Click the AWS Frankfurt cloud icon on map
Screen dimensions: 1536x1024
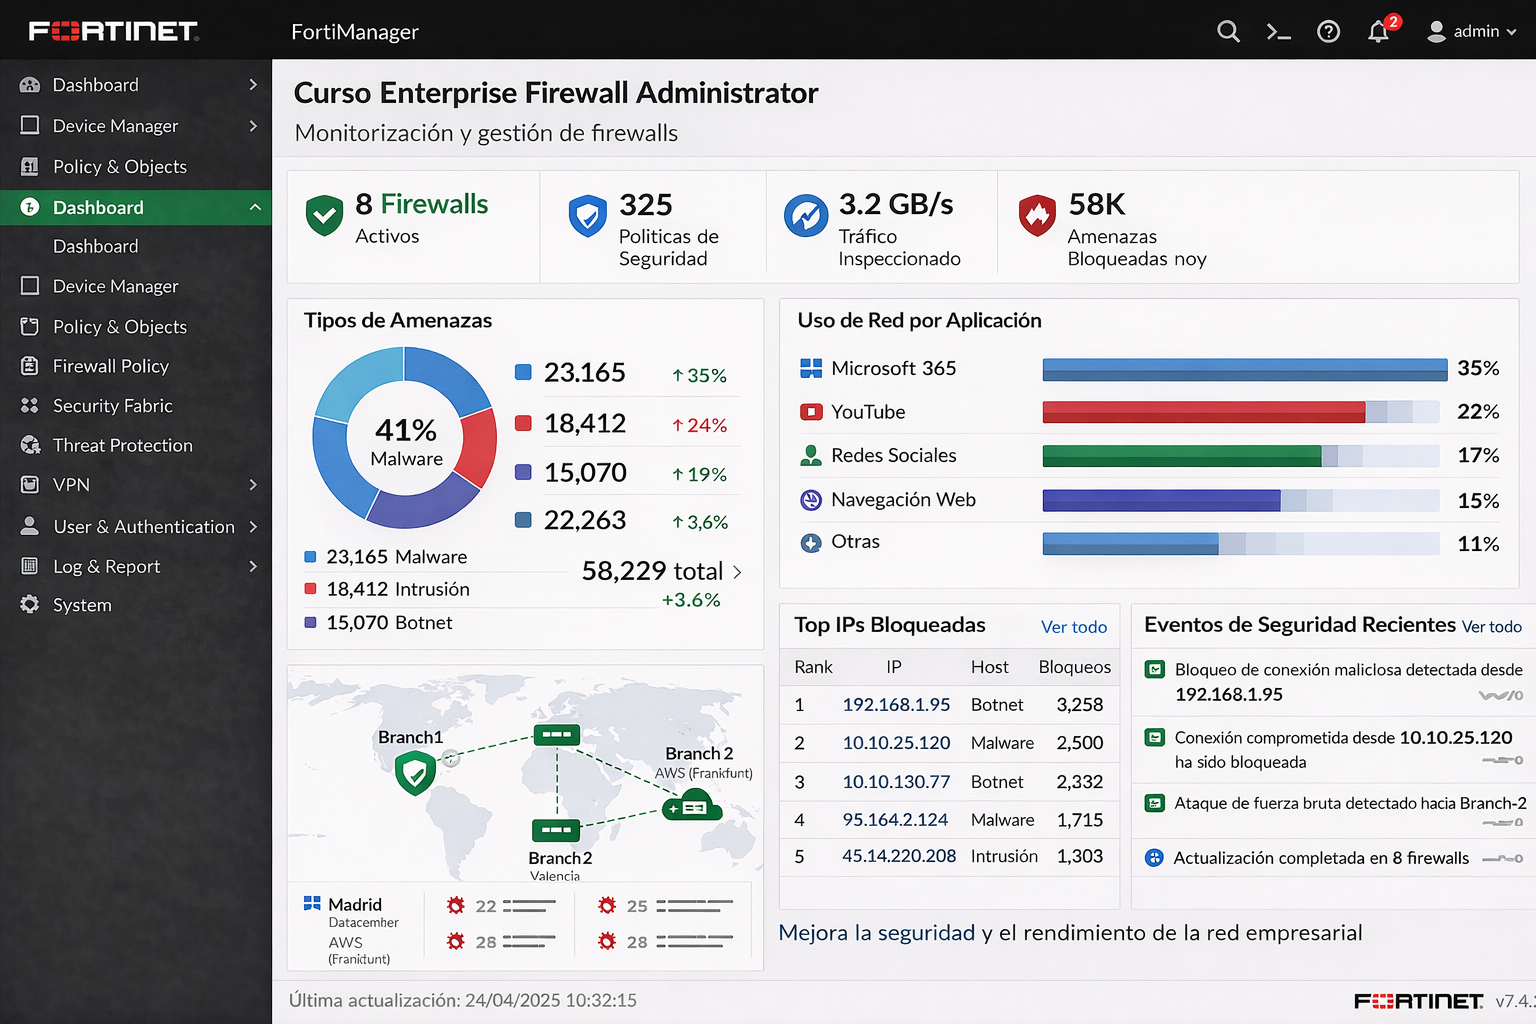tap(692, 806)
